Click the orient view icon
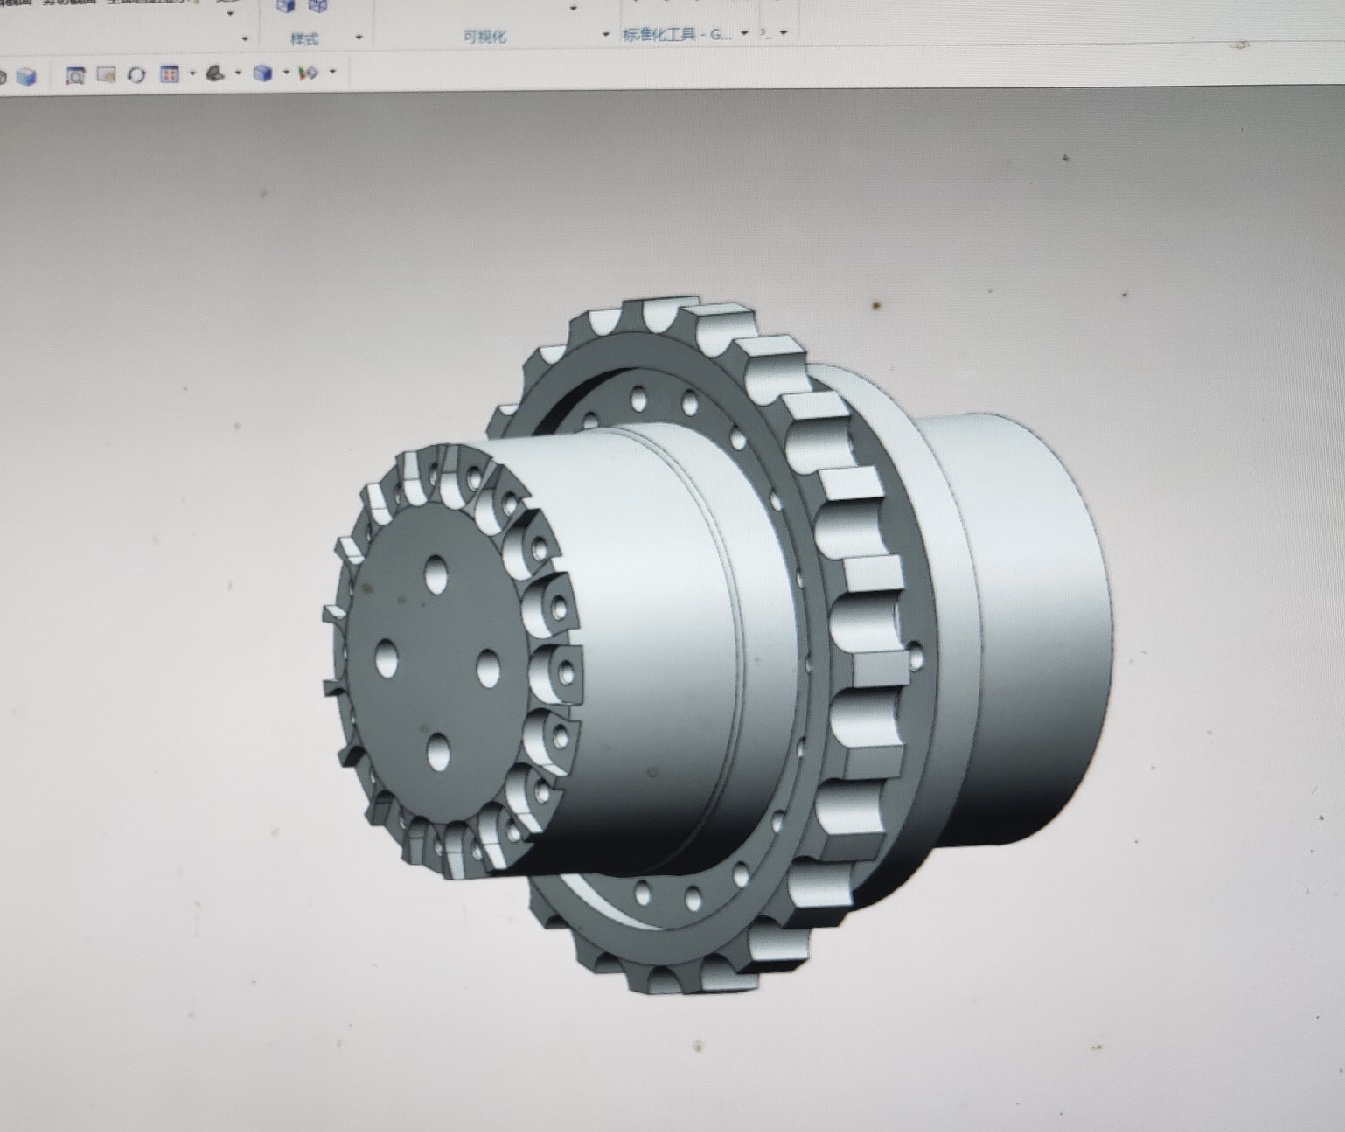 215,73
